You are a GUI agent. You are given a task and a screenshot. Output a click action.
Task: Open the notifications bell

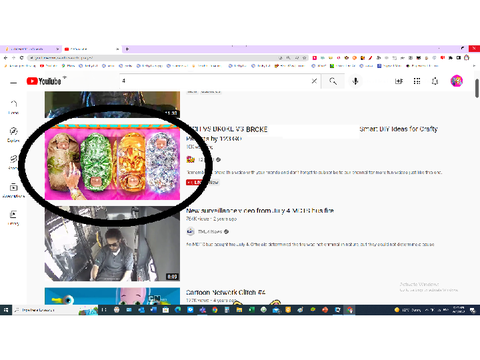435,81
